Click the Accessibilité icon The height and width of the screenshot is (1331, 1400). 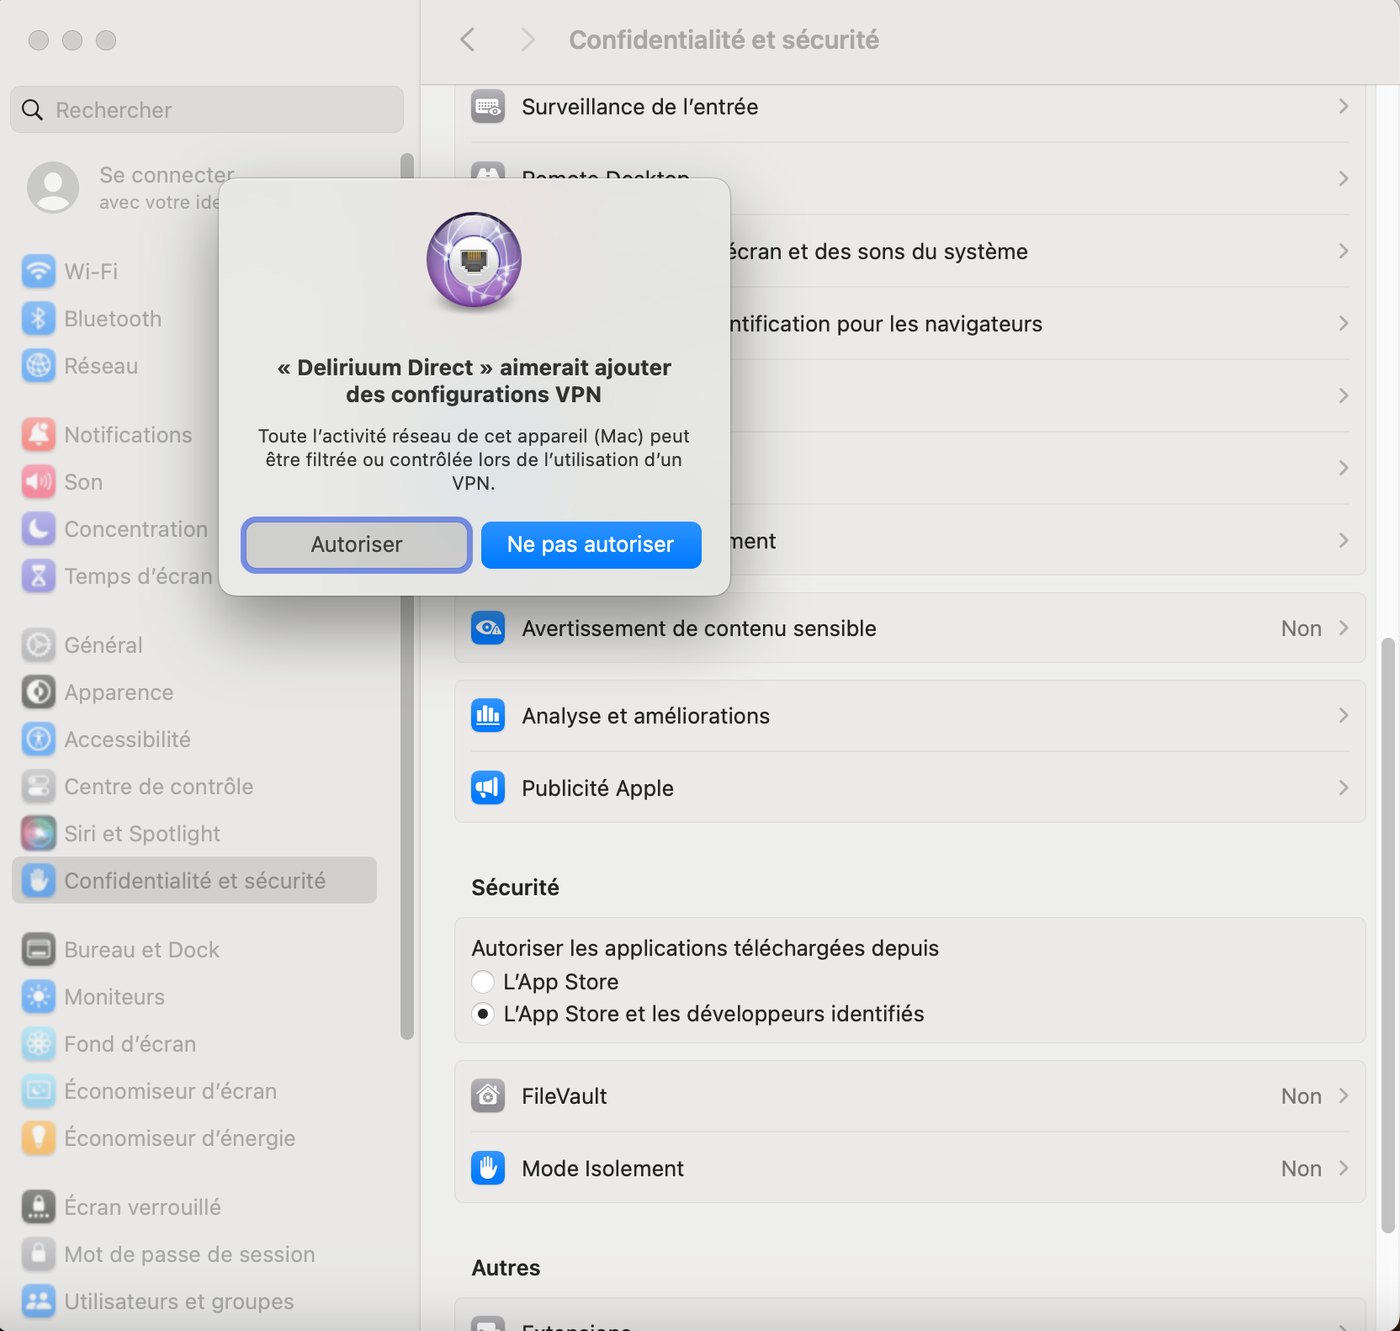(38, 738)
